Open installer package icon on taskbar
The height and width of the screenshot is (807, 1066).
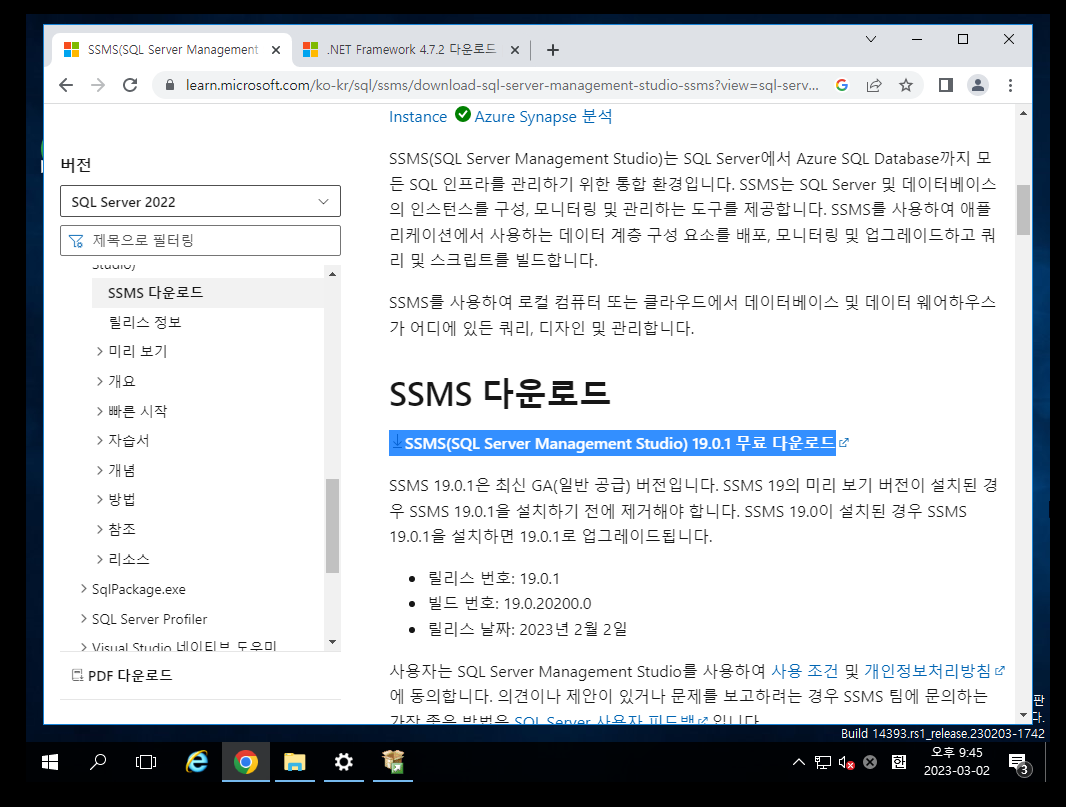click(393, 762)
